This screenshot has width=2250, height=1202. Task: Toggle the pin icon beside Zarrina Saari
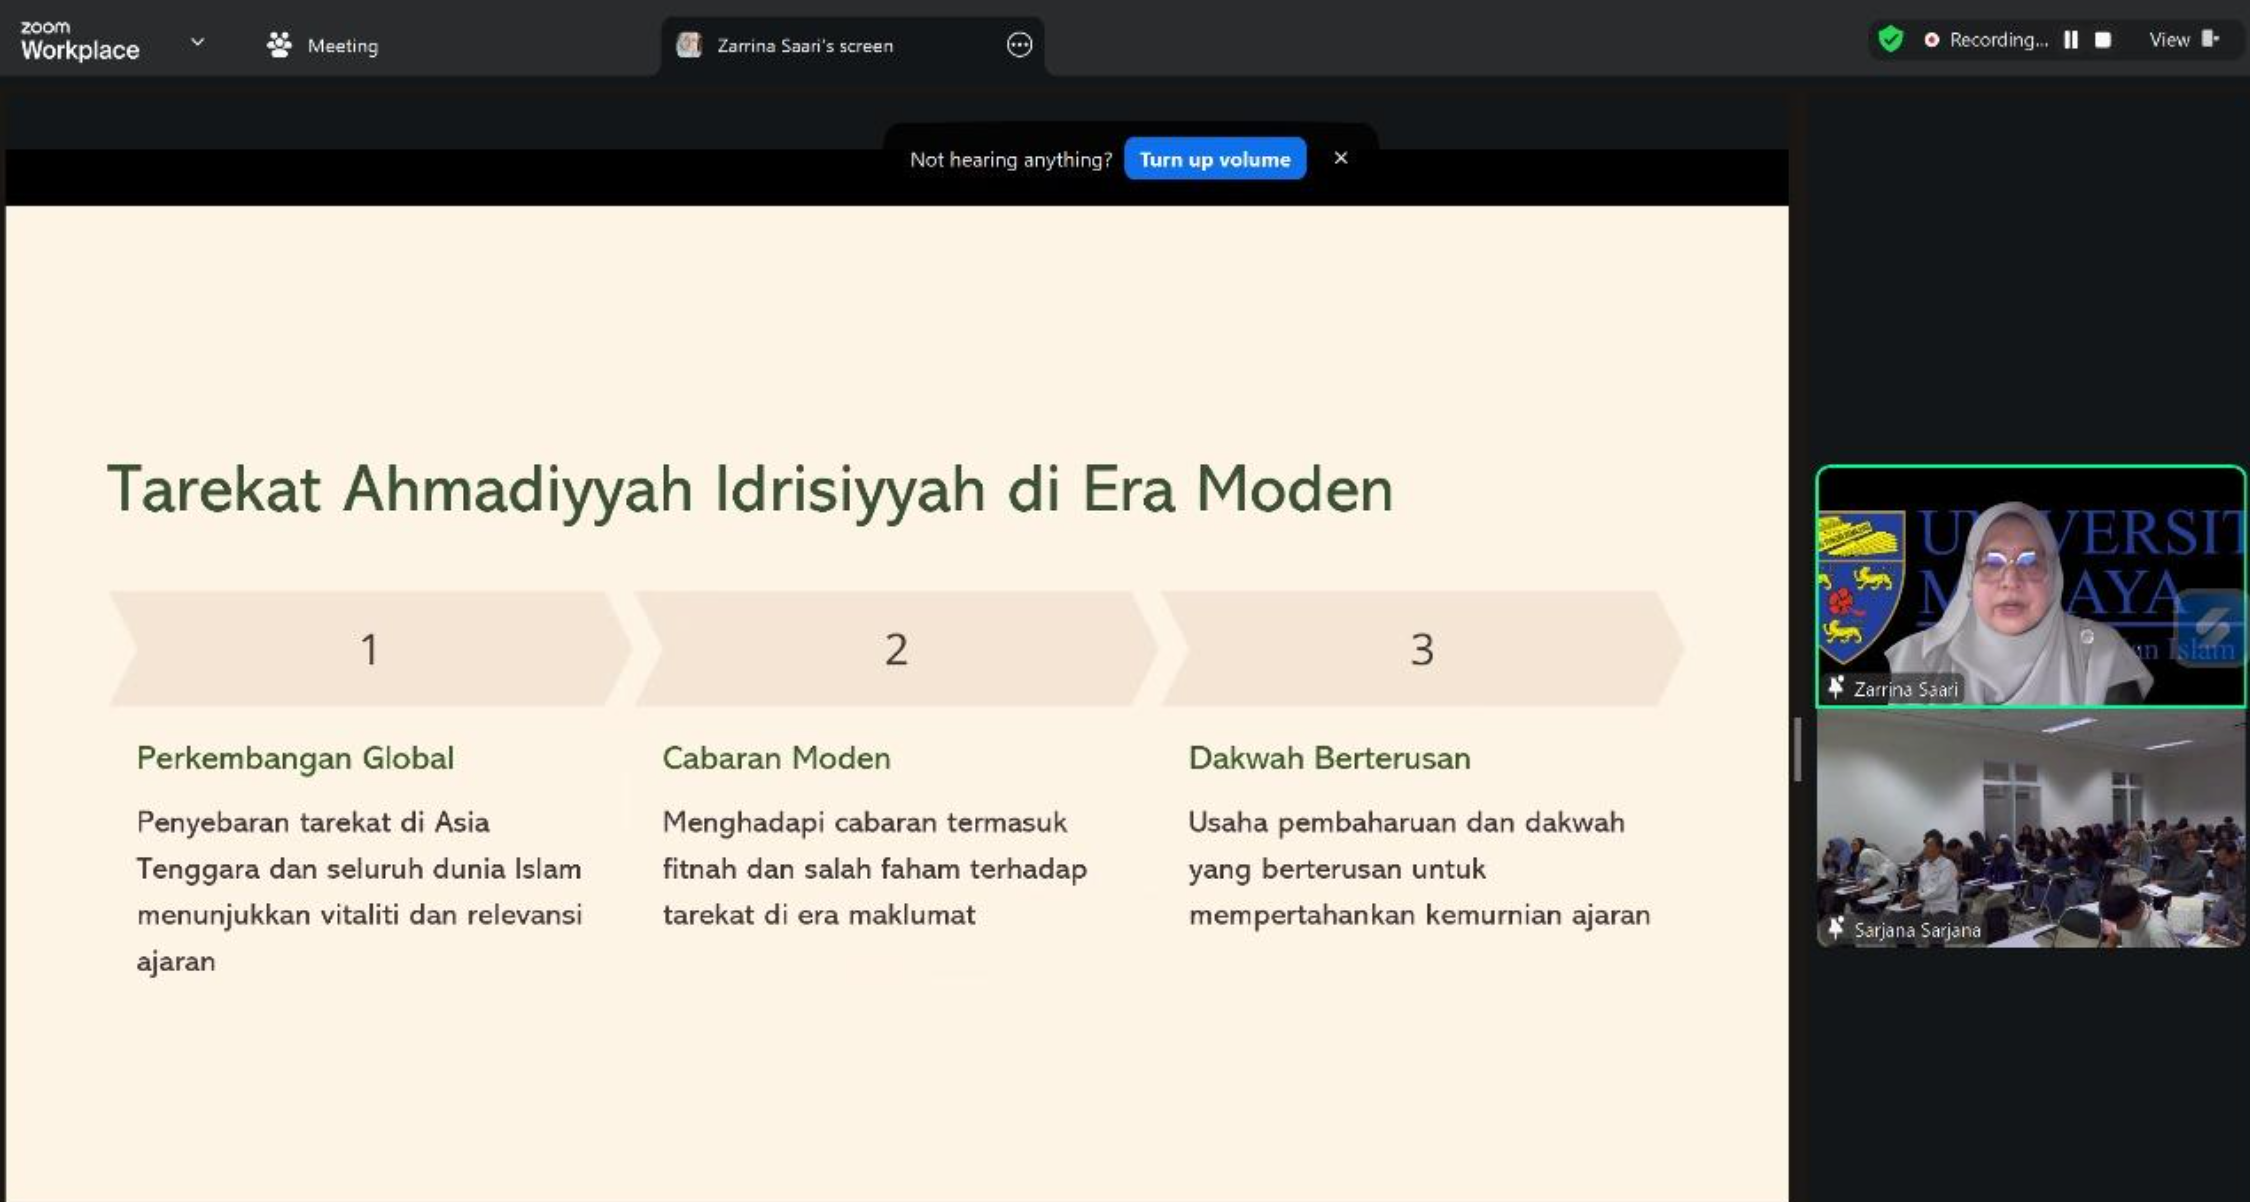[1835, 688]
